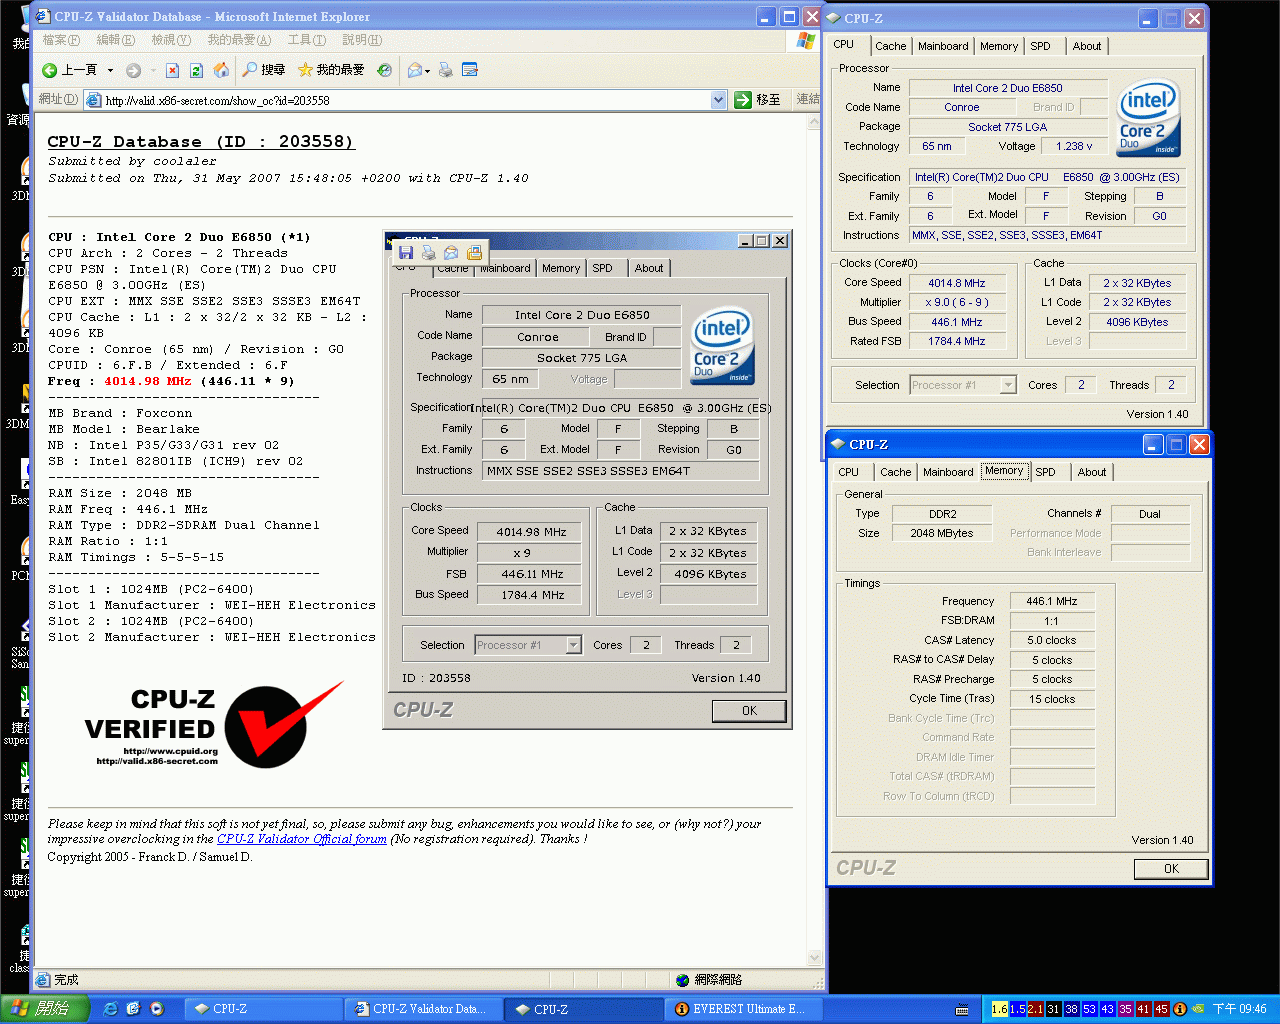The height and width of the screenshot is (1024, 1280).
Task: Click the red 2.1 EVEREST tray reading
Action: point(1035,1009)
